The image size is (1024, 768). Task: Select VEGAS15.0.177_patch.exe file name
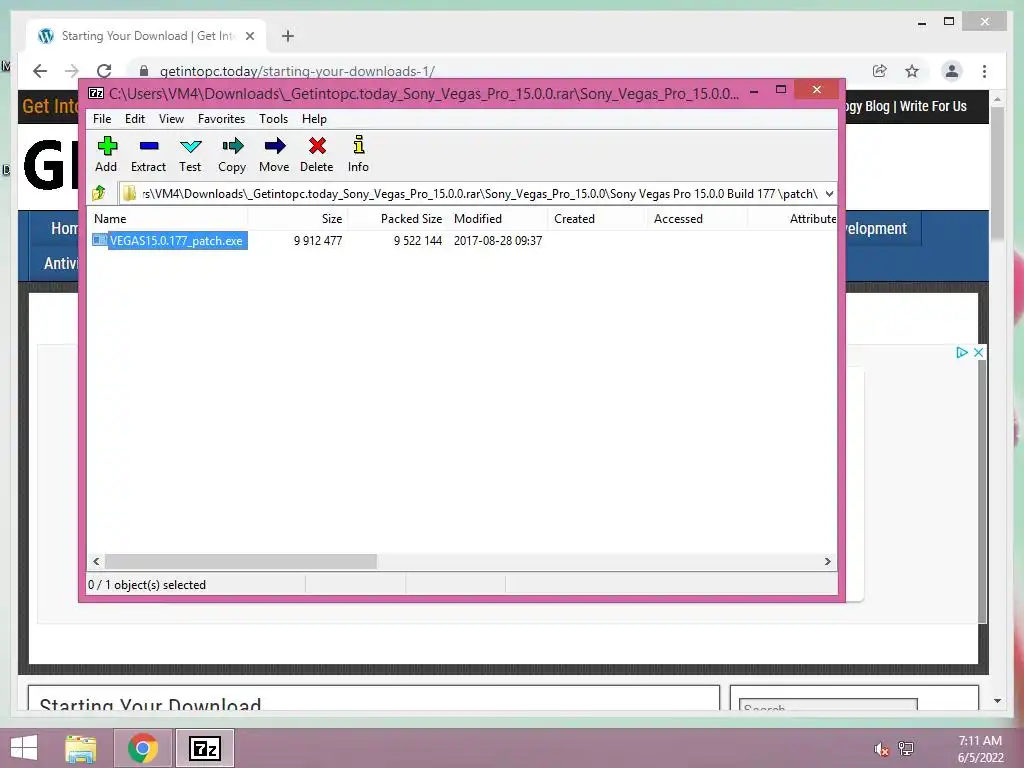176,240
